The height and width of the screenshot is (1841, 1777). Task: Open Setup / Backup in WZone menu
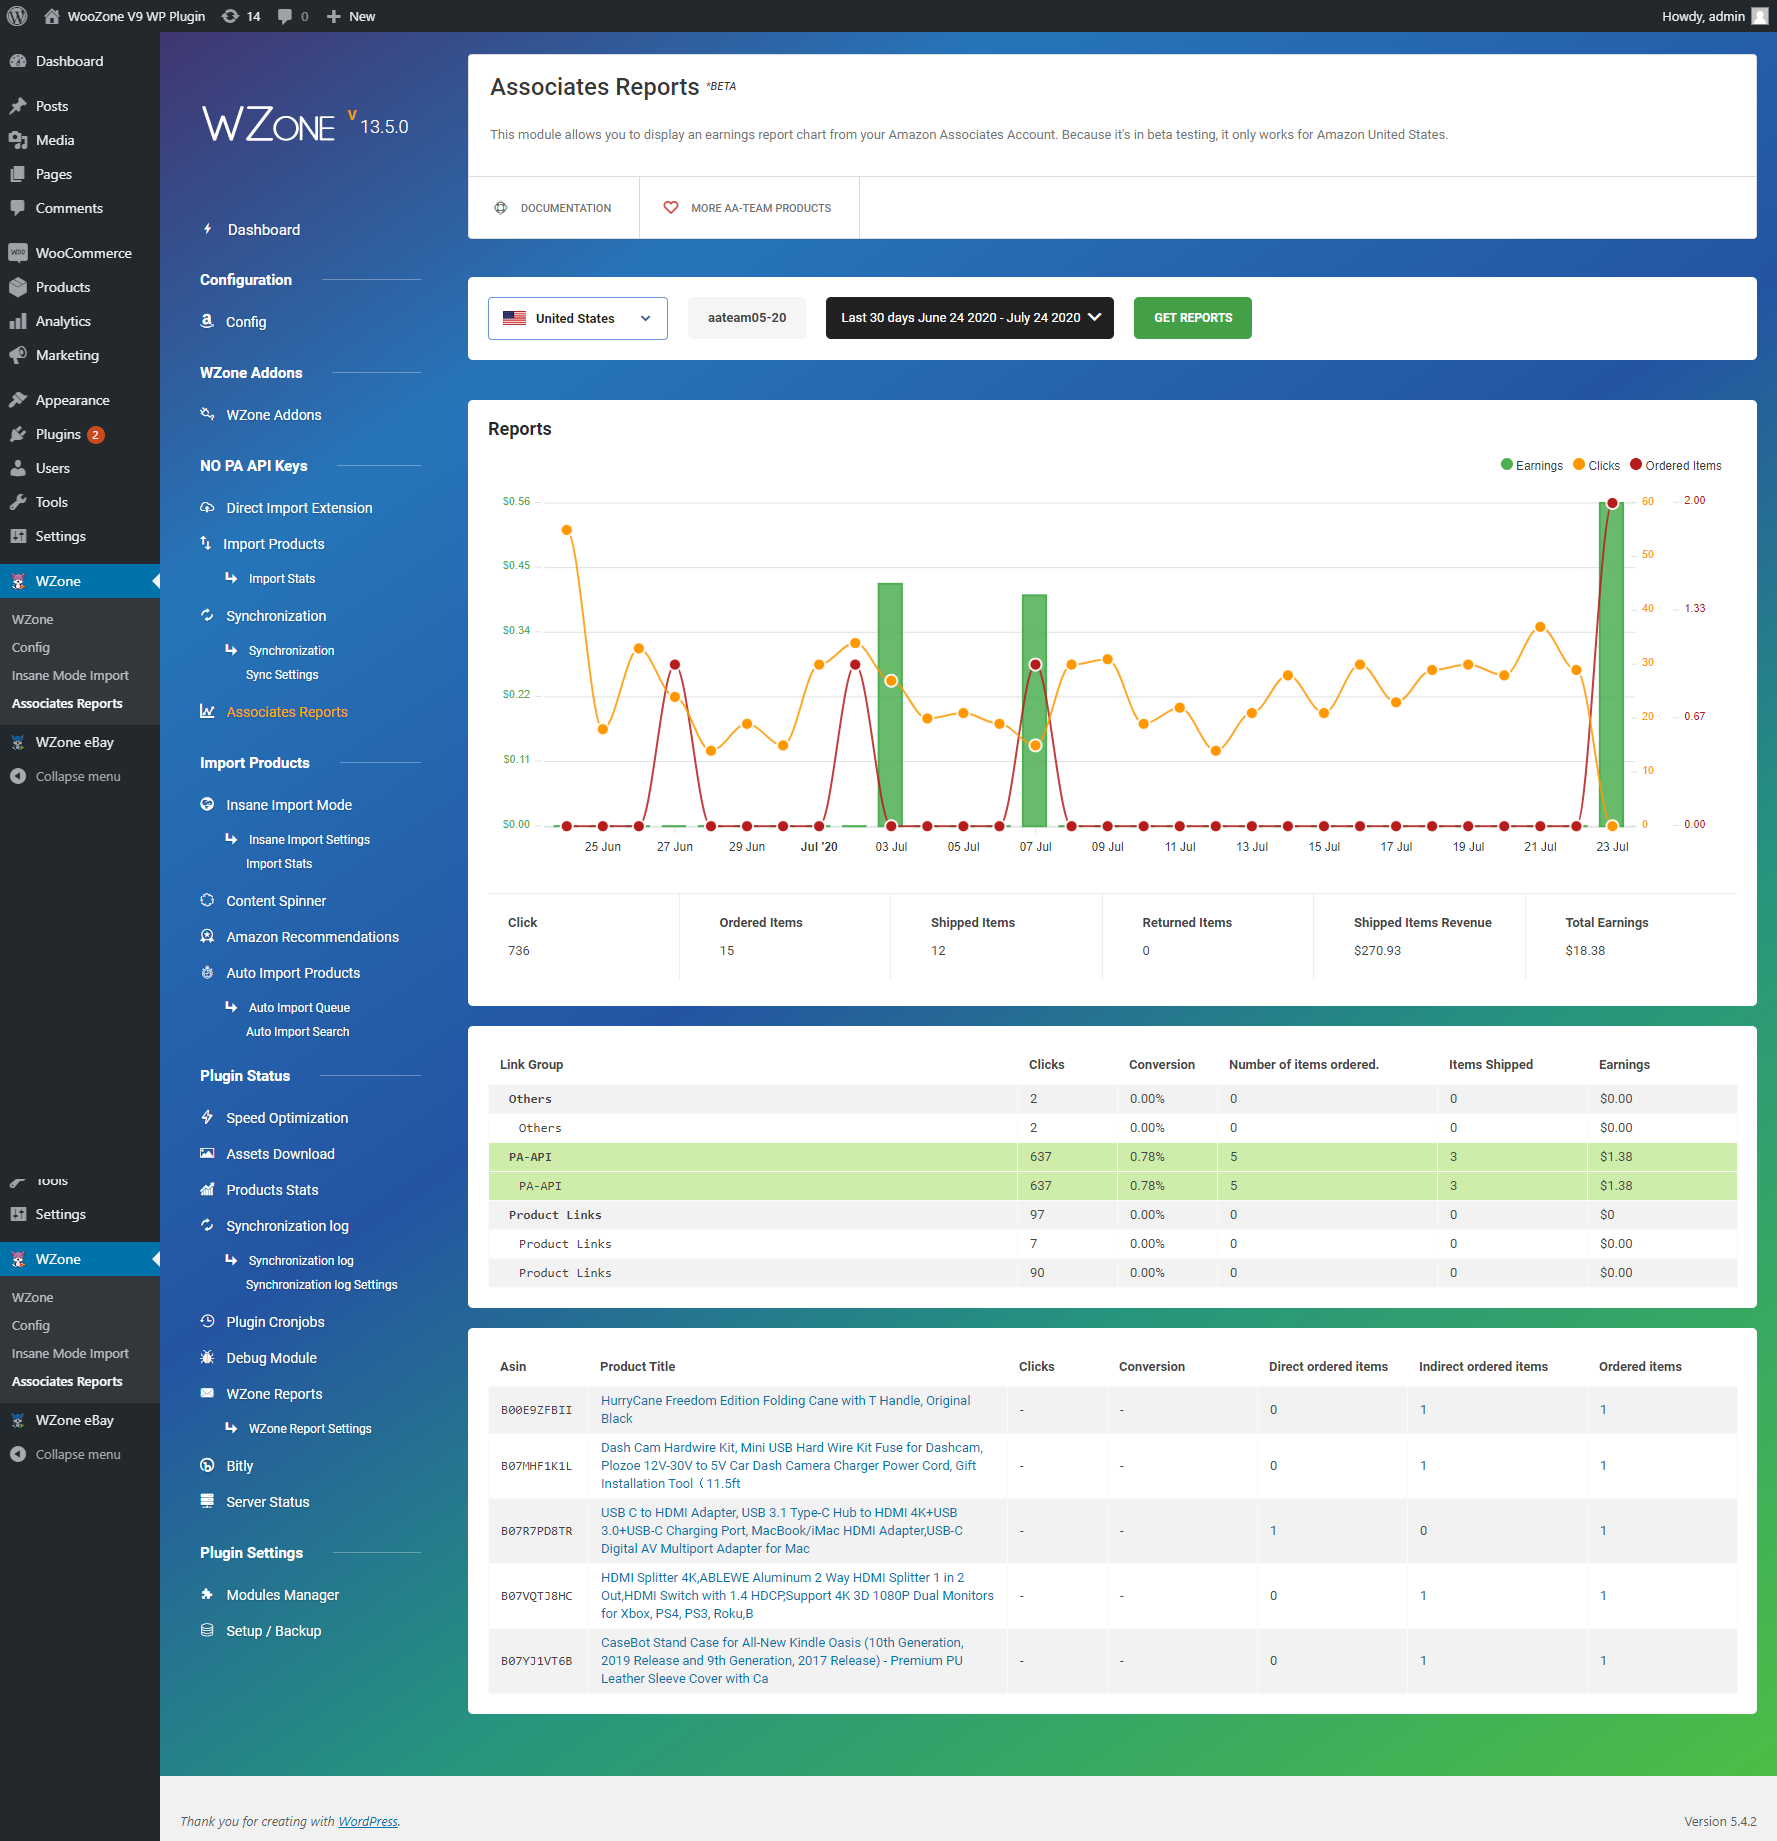pos(274,1630)
